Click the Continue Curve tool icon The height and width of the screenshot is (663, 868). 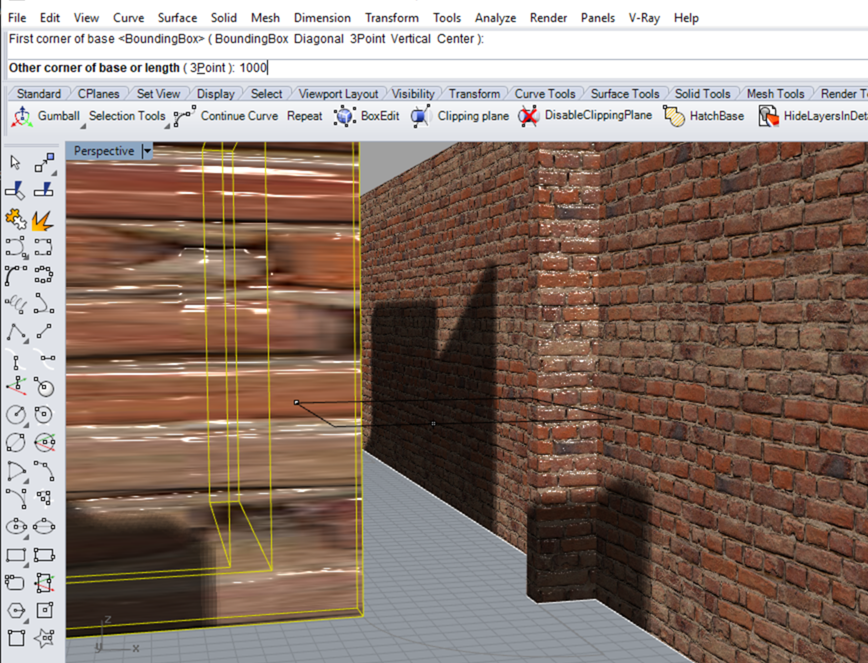[x=184, y=116]
